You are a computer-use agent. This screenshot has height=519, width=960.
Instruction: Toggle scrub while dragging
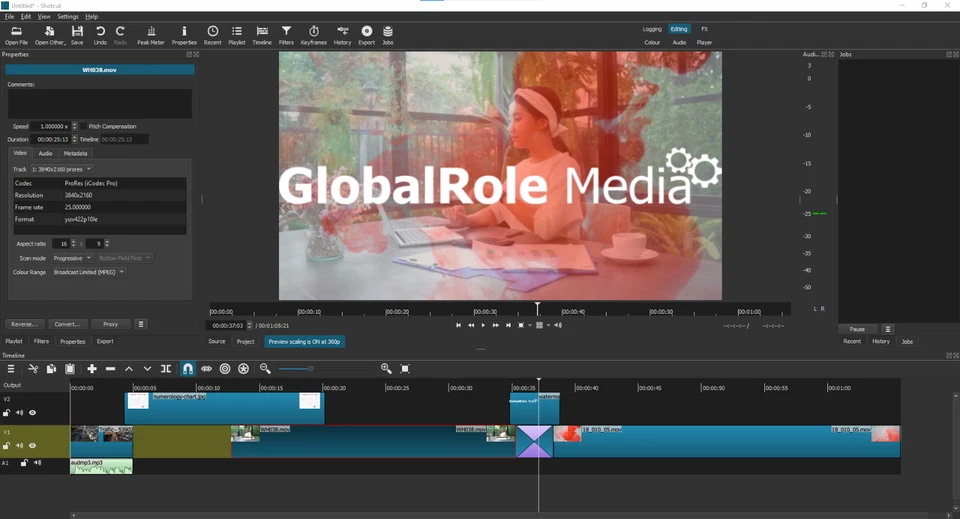(206, 368)
